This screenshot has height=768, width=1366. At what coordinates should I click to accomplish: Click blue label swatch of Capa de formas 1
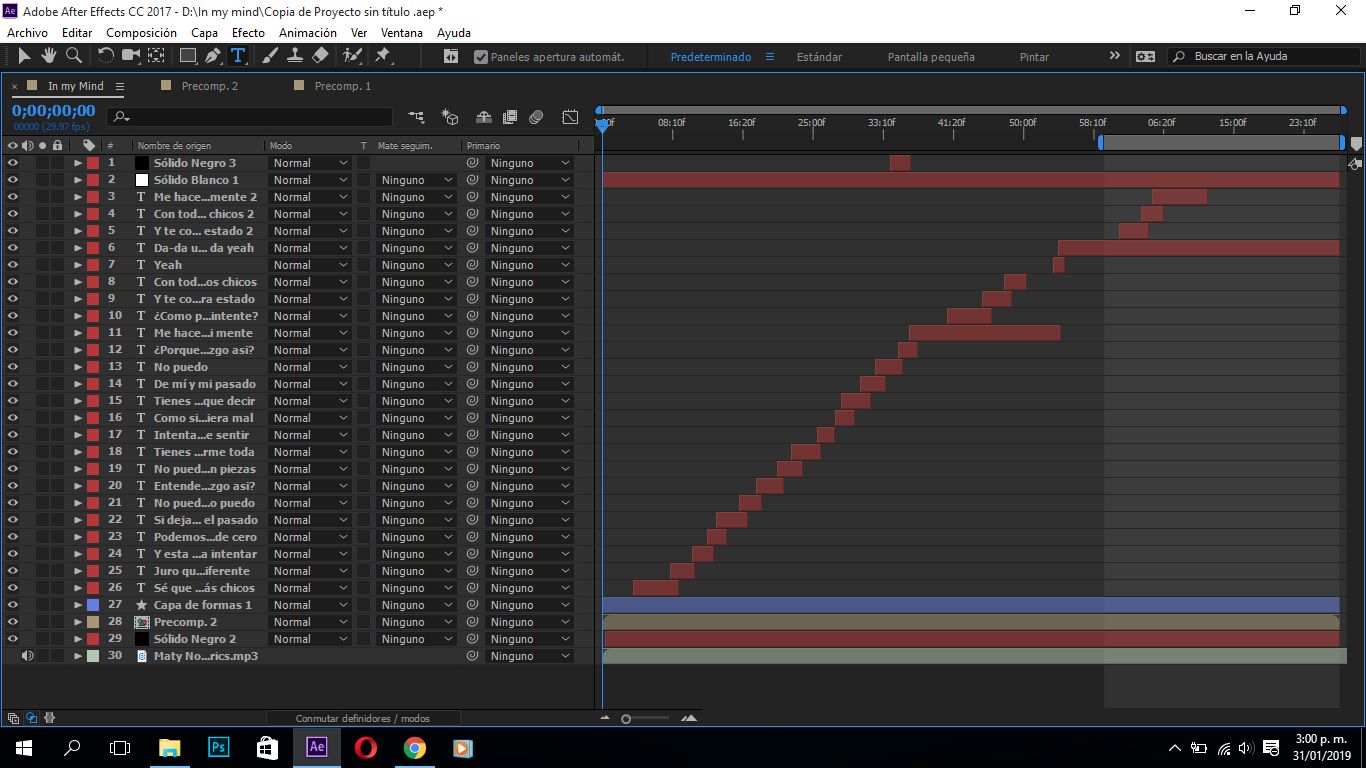(x=92, y=604)
